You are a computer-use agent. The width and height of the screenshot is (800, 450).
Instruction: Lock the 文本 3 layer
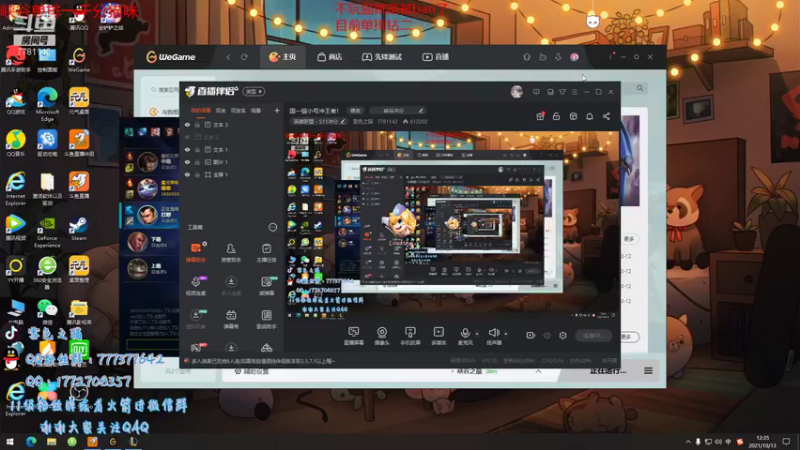(x=197, y=125)
